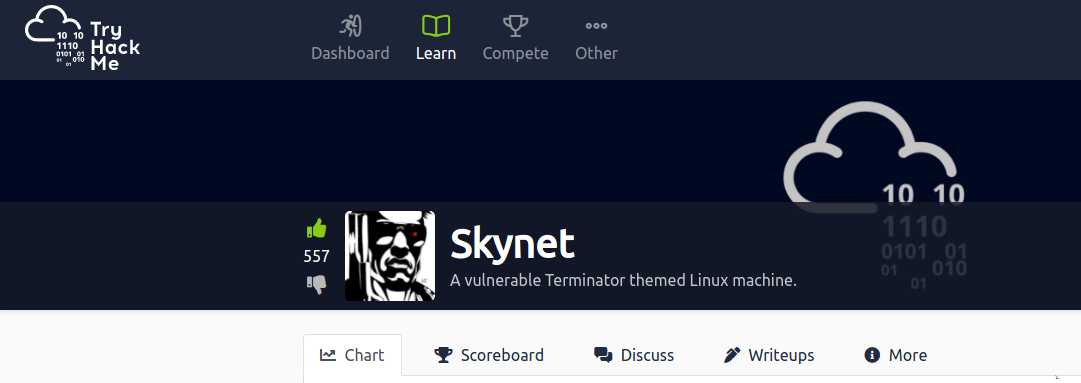Click the trophy icon on the Scoreboard tab
The width and height of the screenshot is (1081, 383).
coord(443,355)
